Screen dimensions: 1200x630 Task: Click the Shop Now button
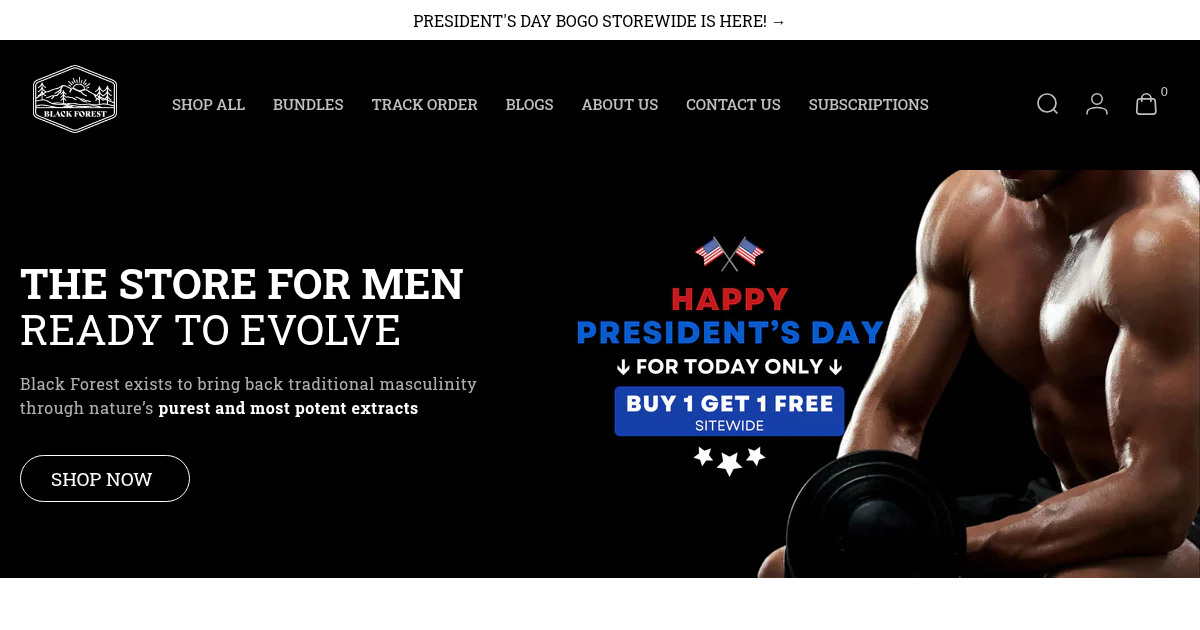(x=105, y=479)
